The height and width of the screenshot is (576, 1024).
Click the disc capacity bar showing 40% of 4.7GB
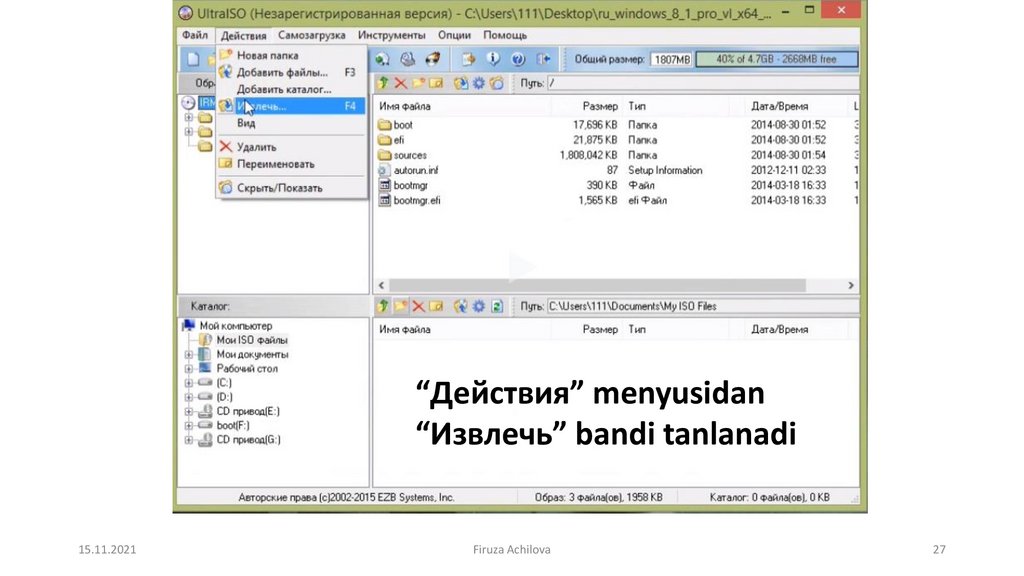776,59
